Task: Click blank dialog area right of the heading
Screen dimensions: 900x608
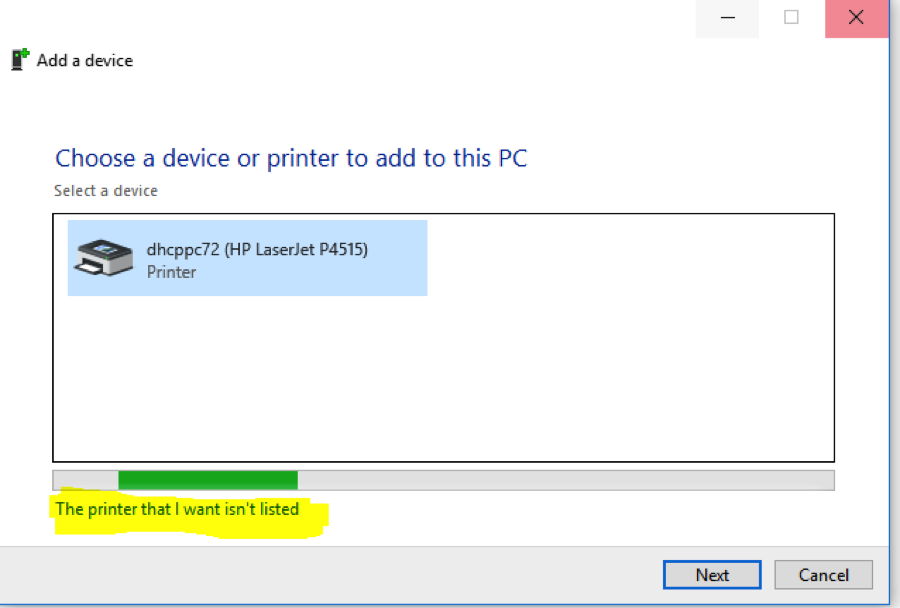Action: point(700,158)
